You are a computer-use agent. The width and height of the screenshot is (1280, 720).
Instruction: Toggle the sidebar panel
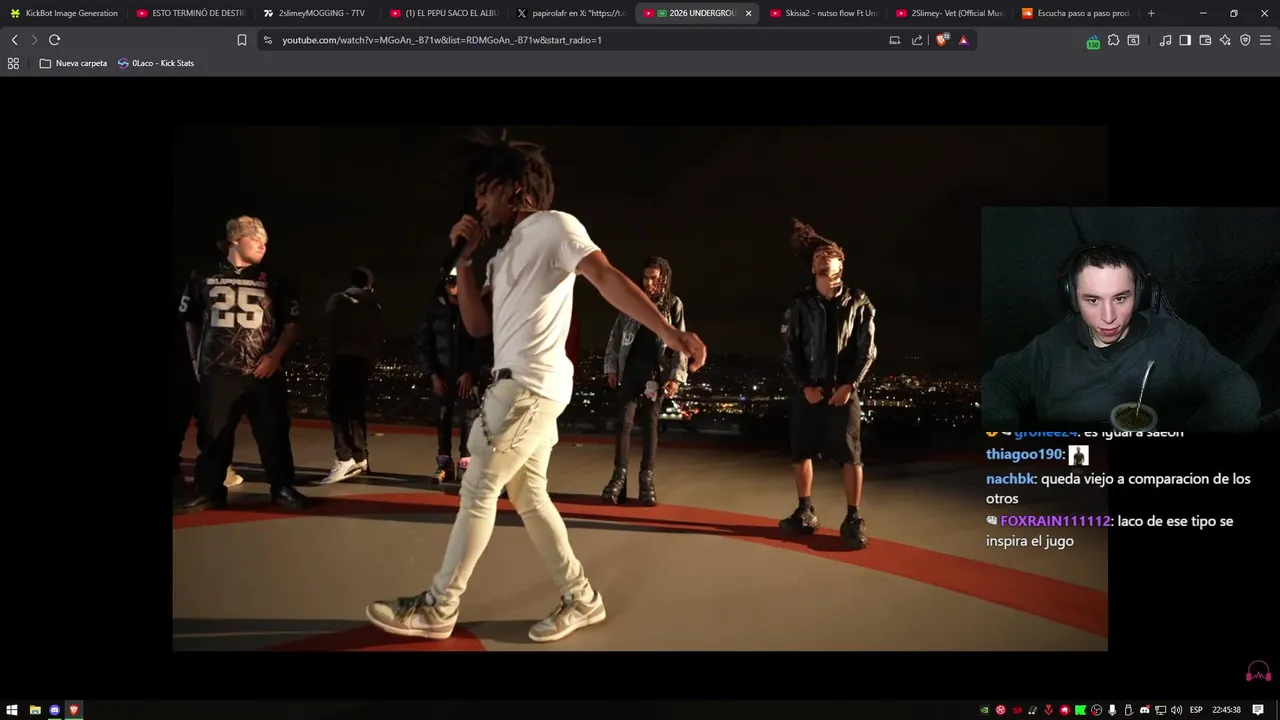[1185, 40]
